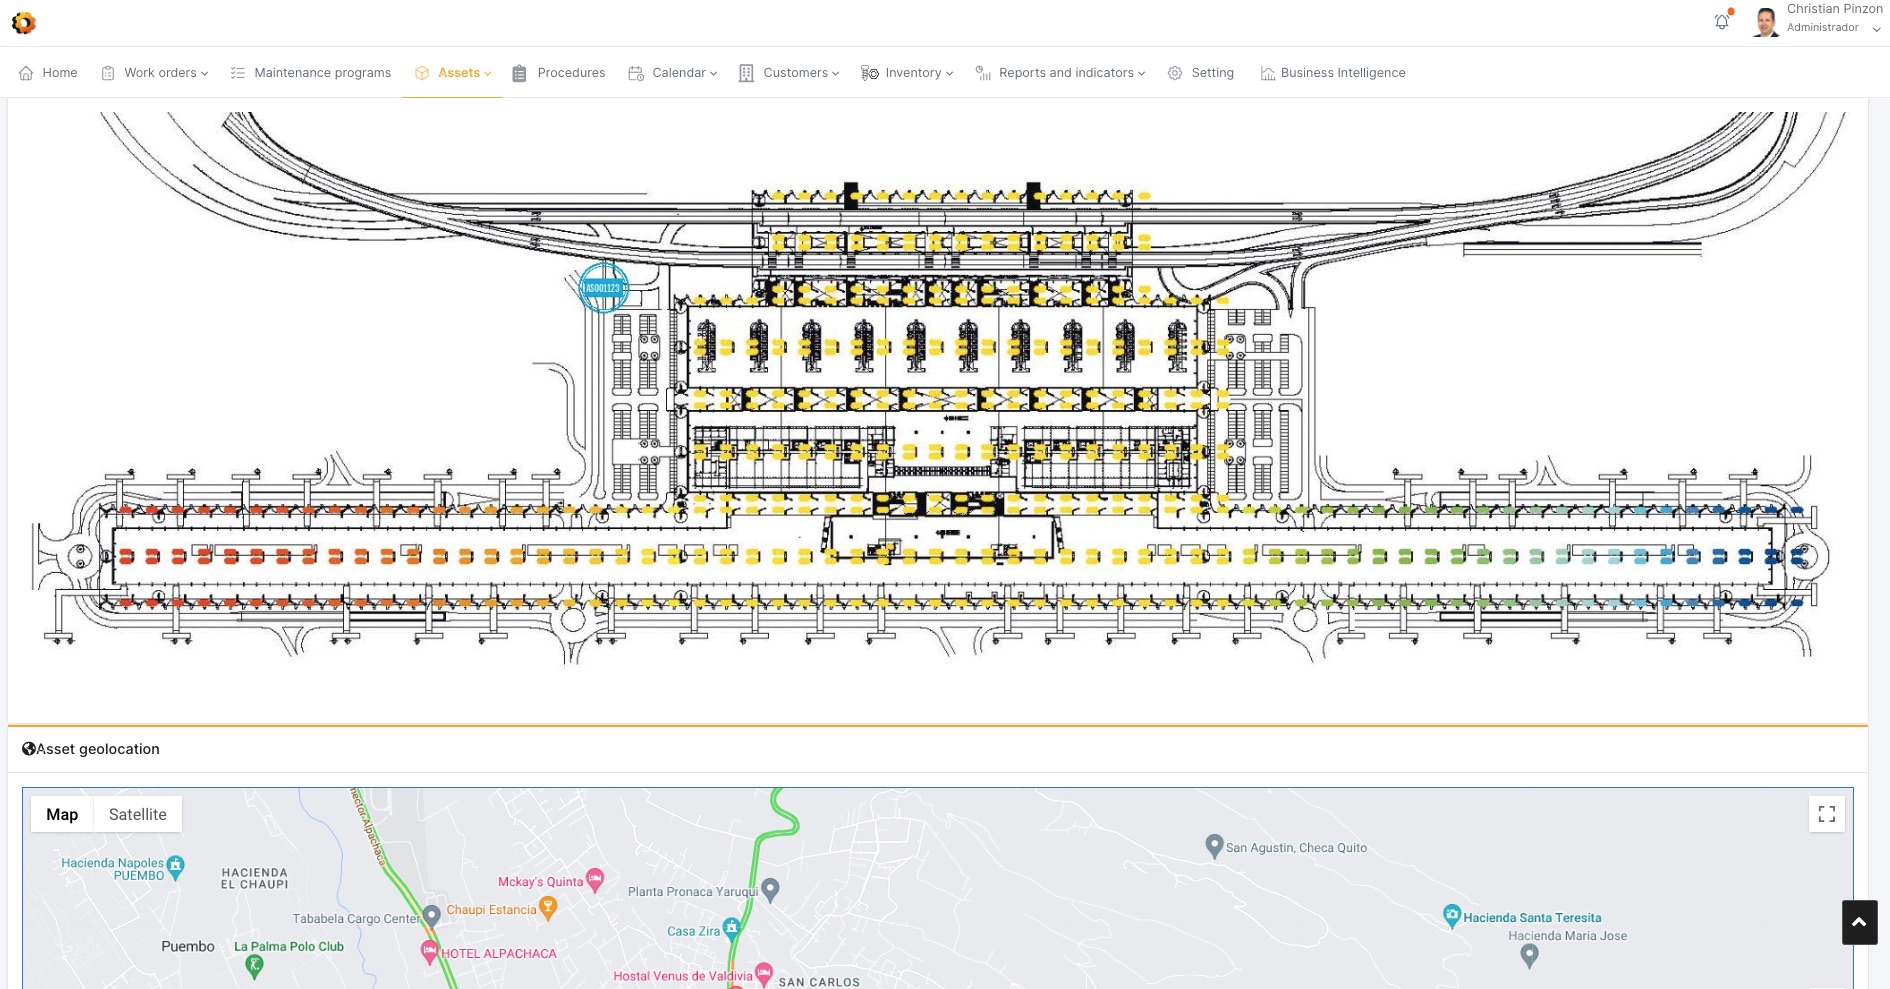Image resolution: width=1890 pixels, height=989 pixels.
Task: Click the Planta Pronaca Yaruqui map pin
Action: point(770,889)
